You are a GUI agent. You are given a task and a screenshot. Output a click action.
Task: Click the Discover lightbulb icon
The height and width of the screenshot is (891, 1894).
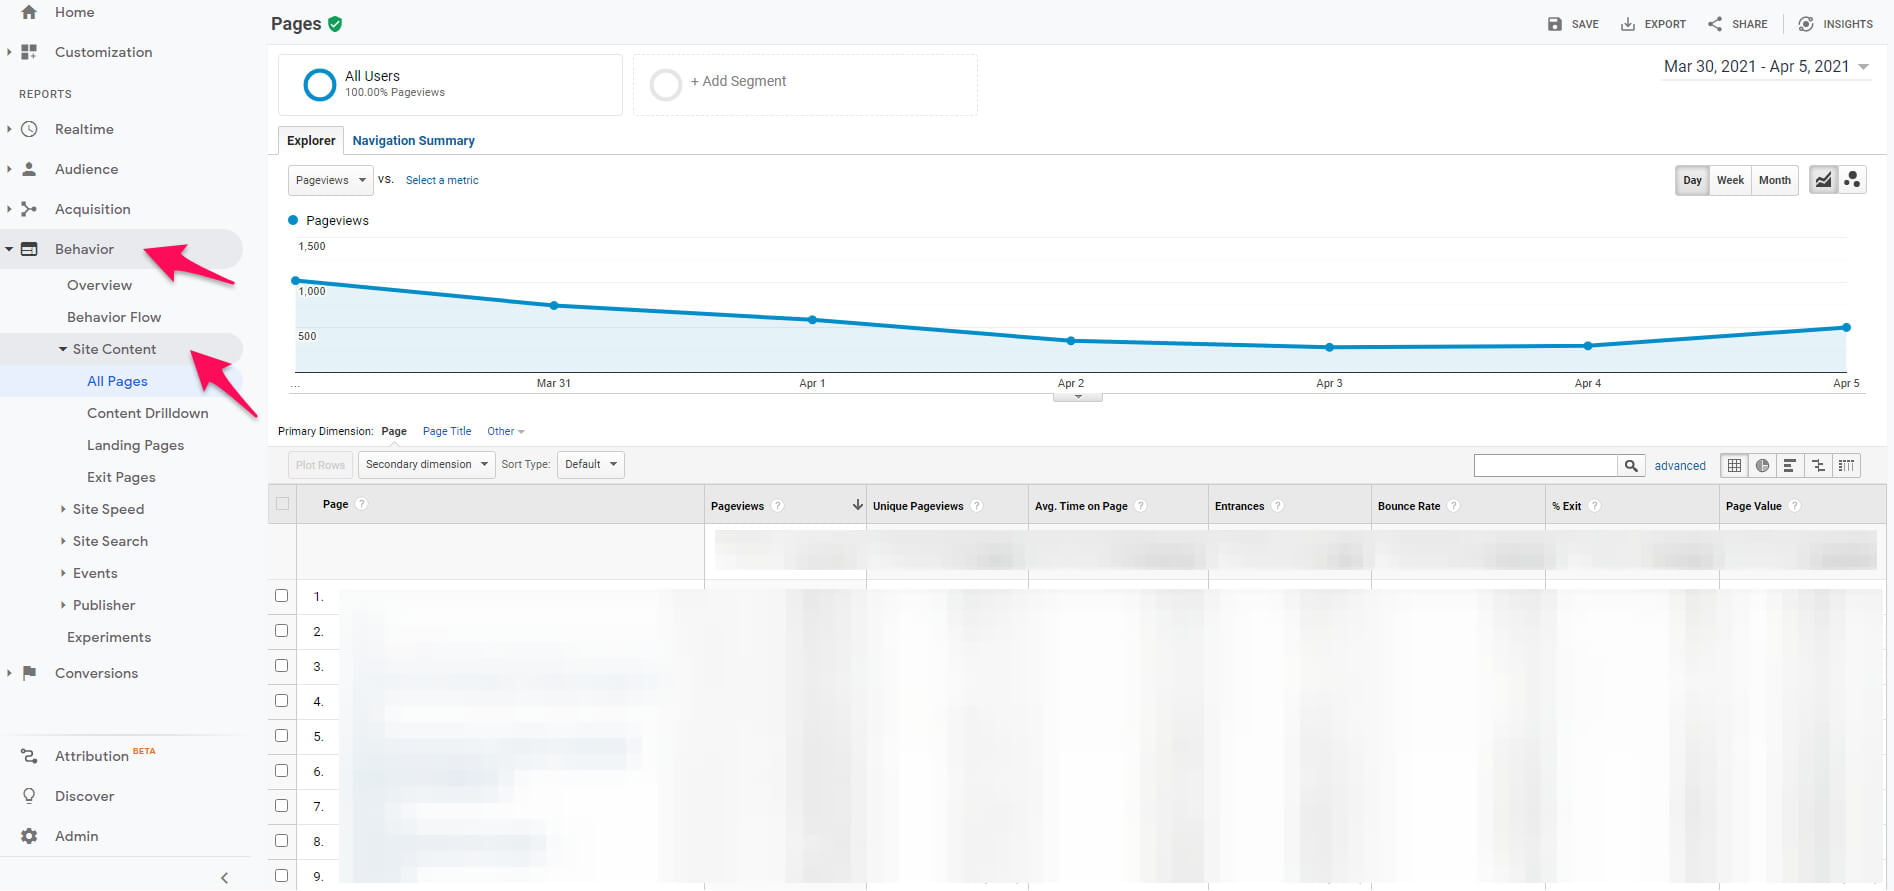[29, 796]
